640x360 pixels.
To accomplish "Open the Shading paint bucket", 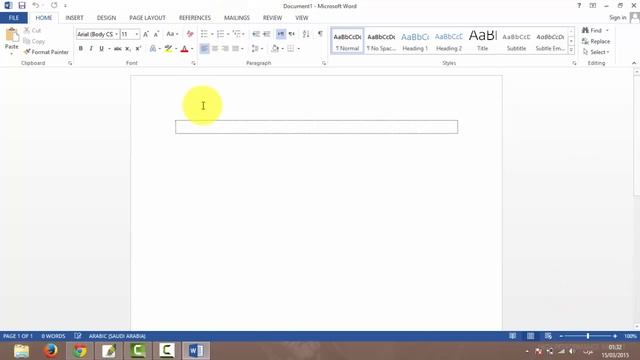I will tap(276, 49).
